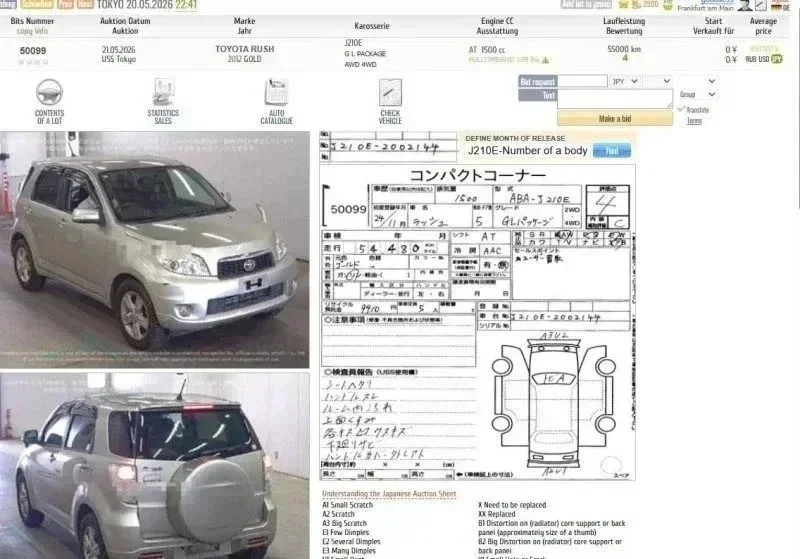Click the warning triangle beside Fulltime4WD

coord(545,60)
